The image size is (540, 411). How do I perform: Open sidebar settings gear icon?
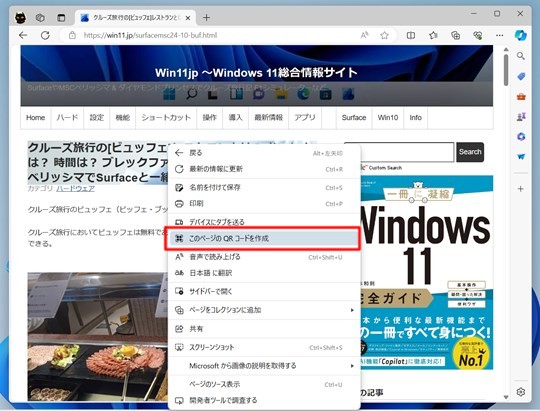521,392
